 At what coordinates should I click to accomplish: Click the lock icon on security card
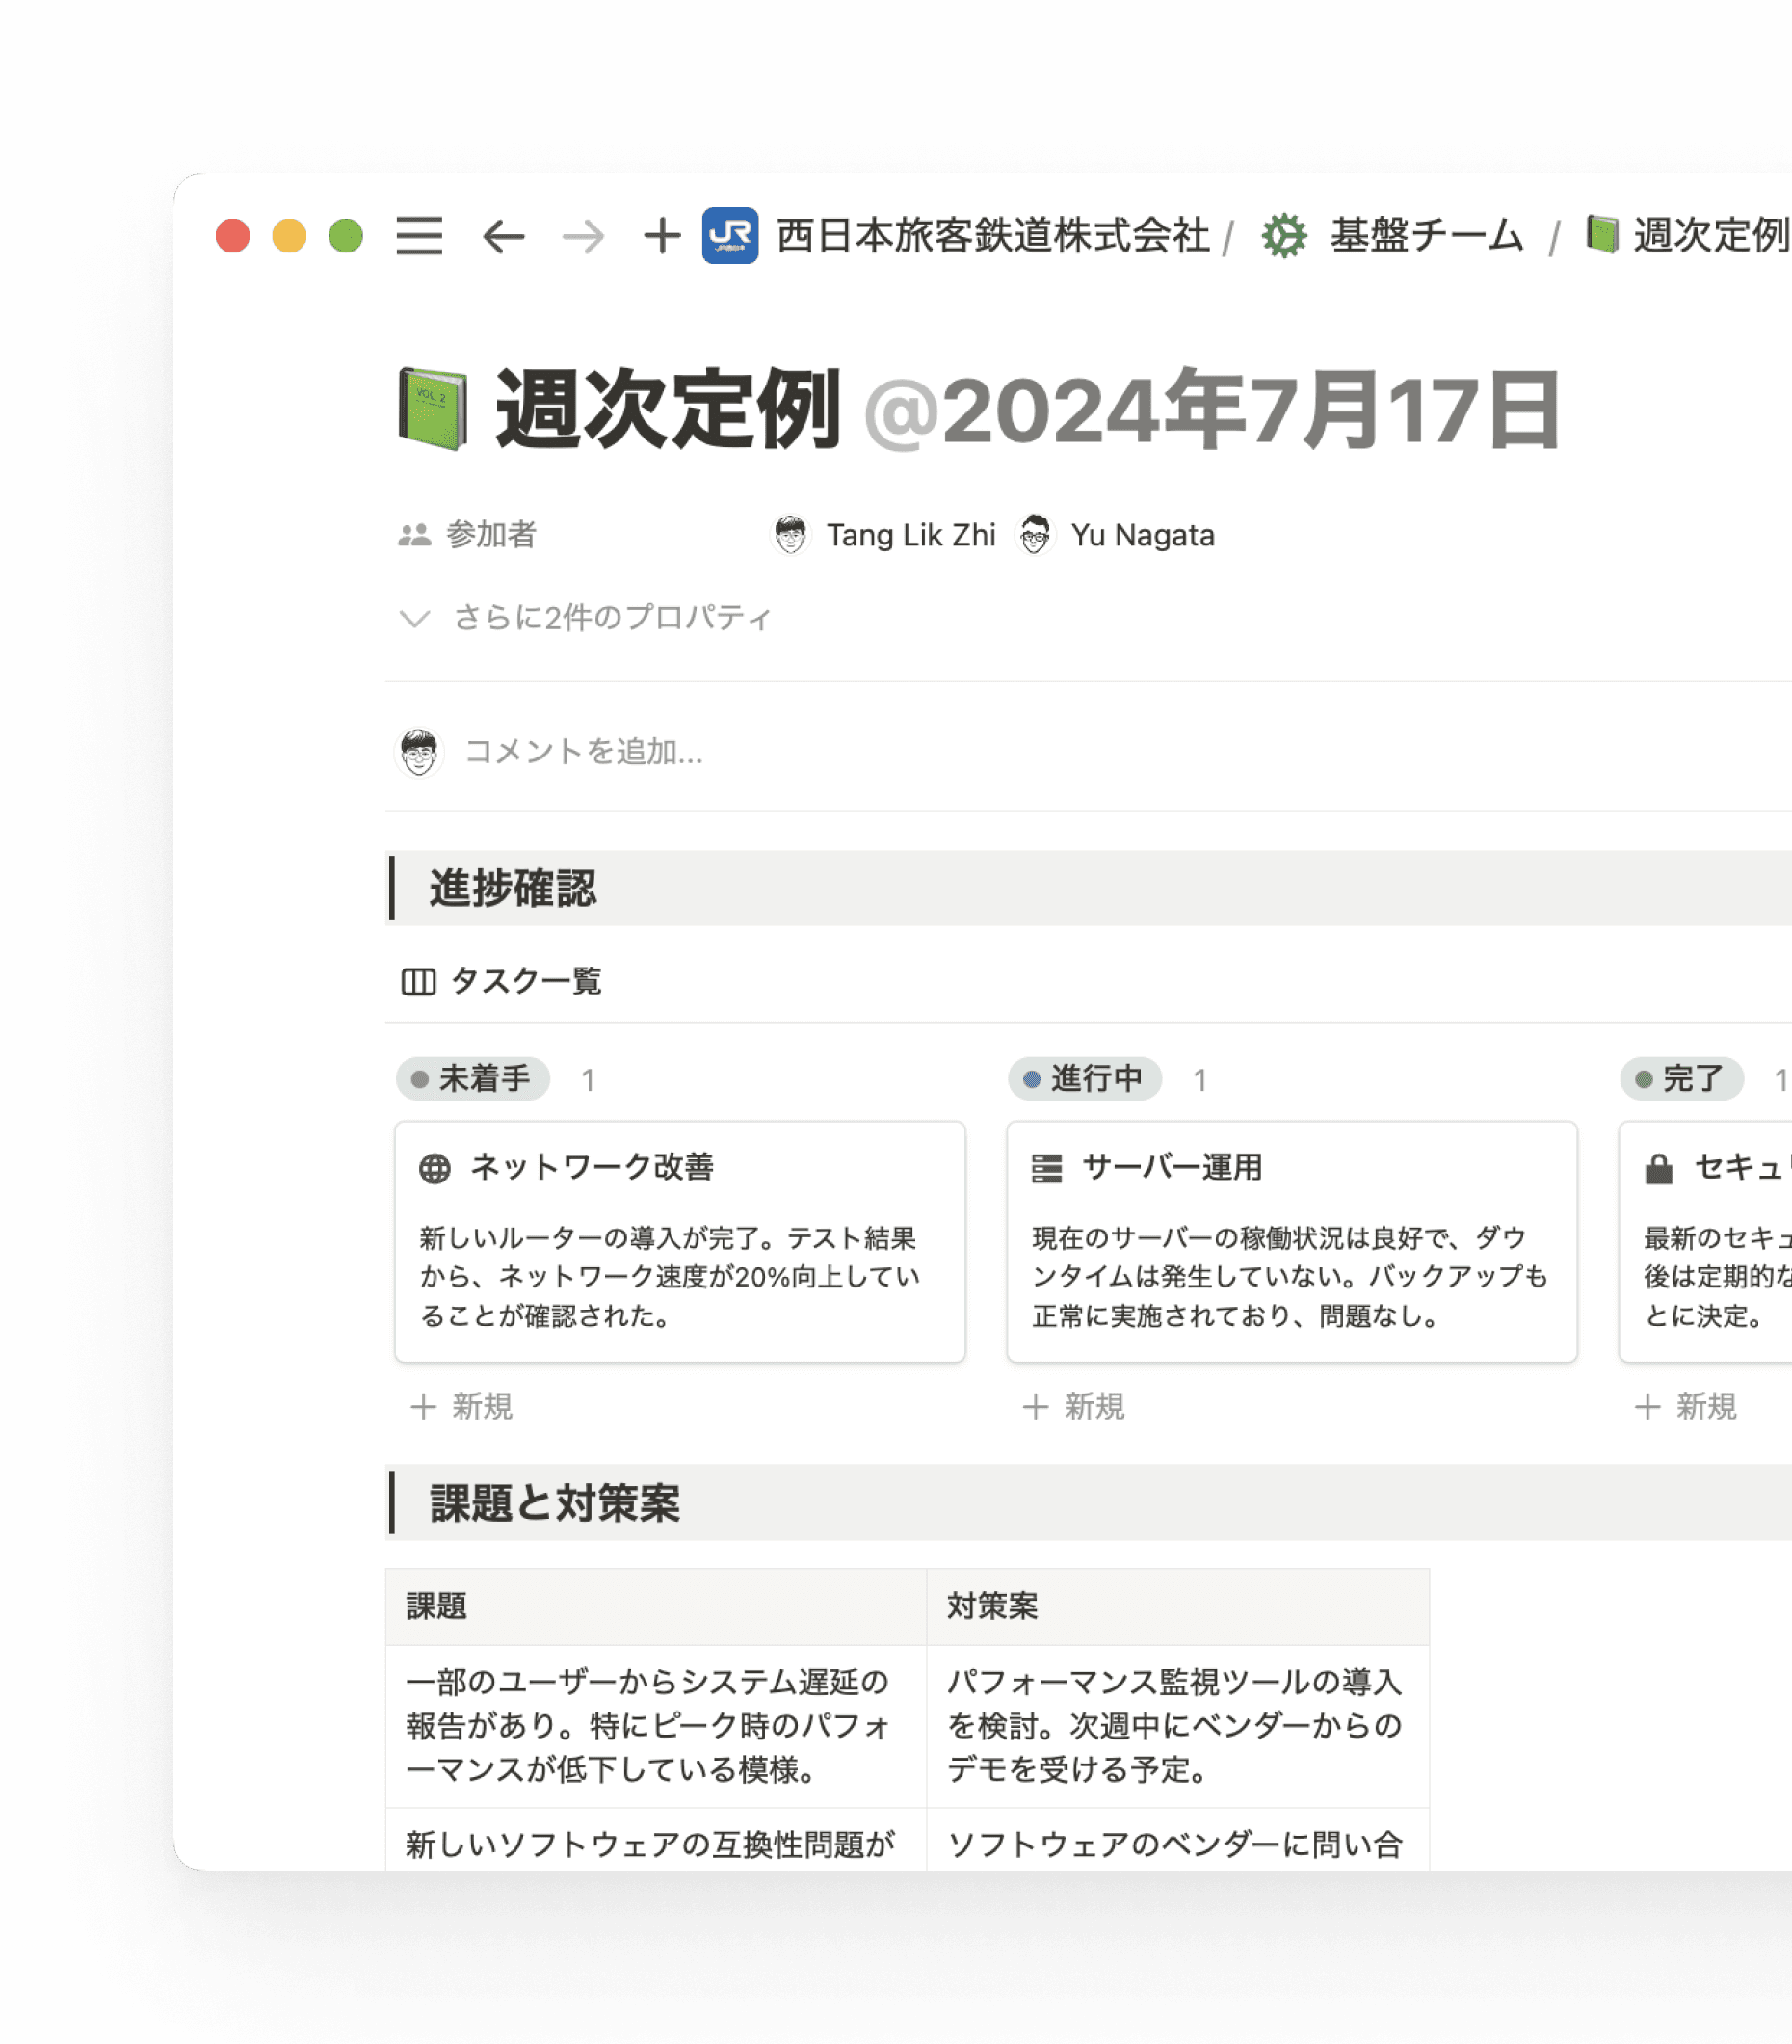click(x=1659, y=1168)
